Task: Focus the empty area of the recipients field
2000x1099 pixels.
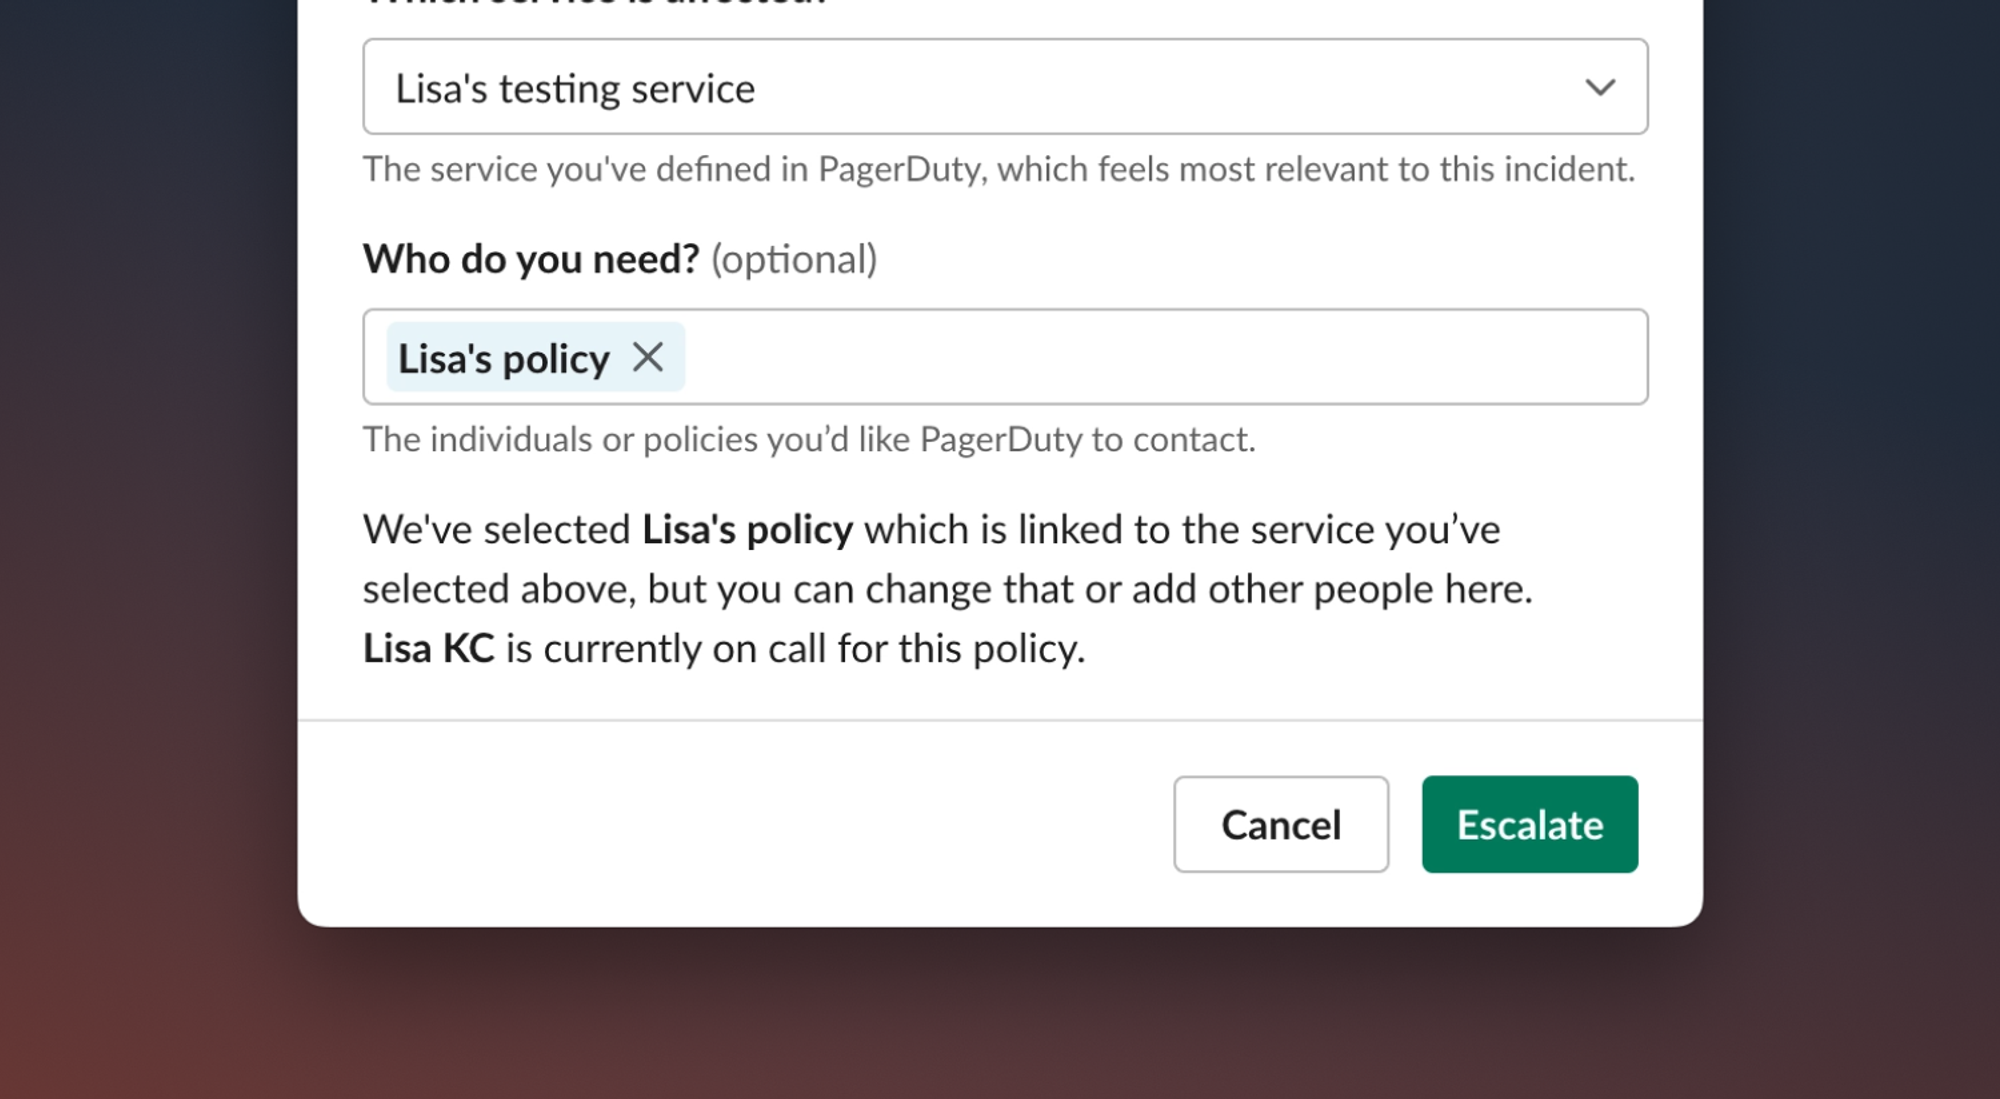Action: (x=1160, y=357)
